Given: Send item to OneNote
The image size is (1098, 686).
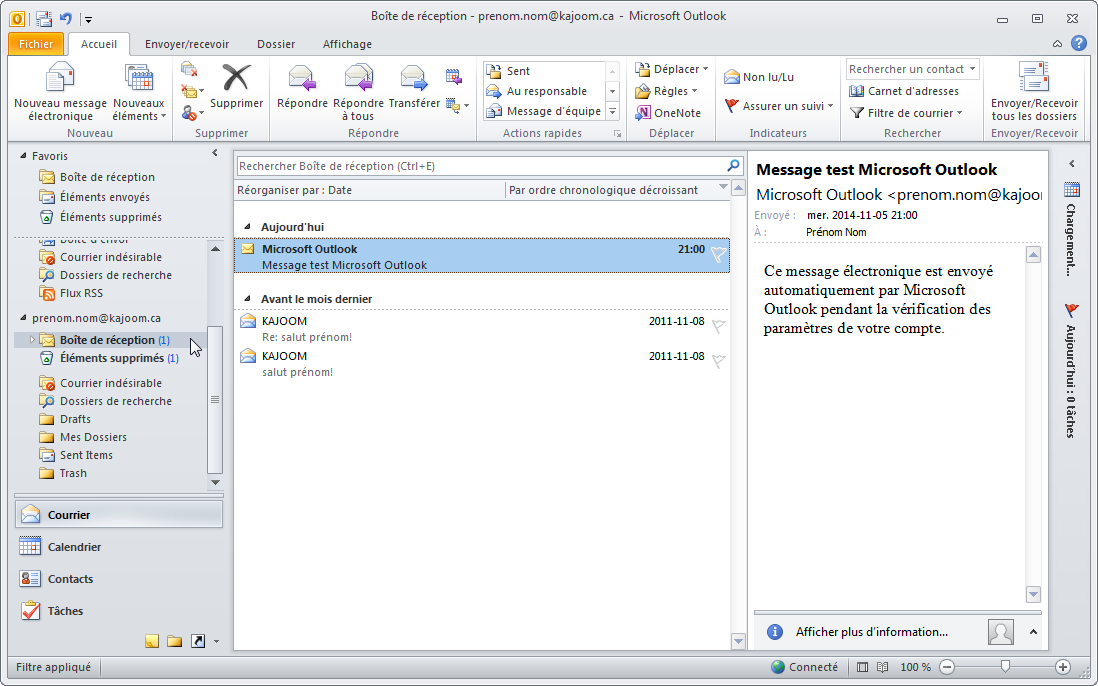Looking at the screenshot, I should [x=668, y=113].
